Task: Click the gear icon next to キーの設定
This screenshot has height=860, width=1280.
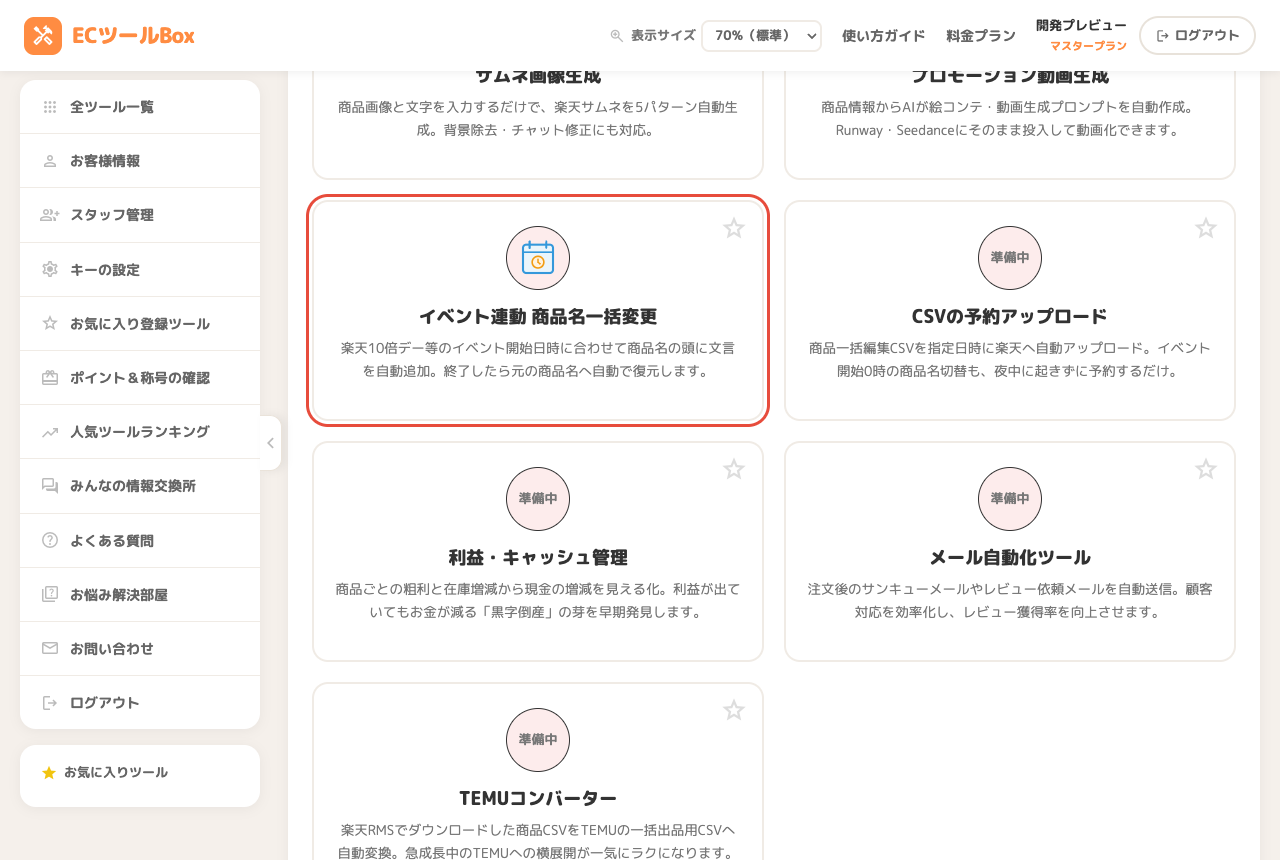Action: click(50, 269)
